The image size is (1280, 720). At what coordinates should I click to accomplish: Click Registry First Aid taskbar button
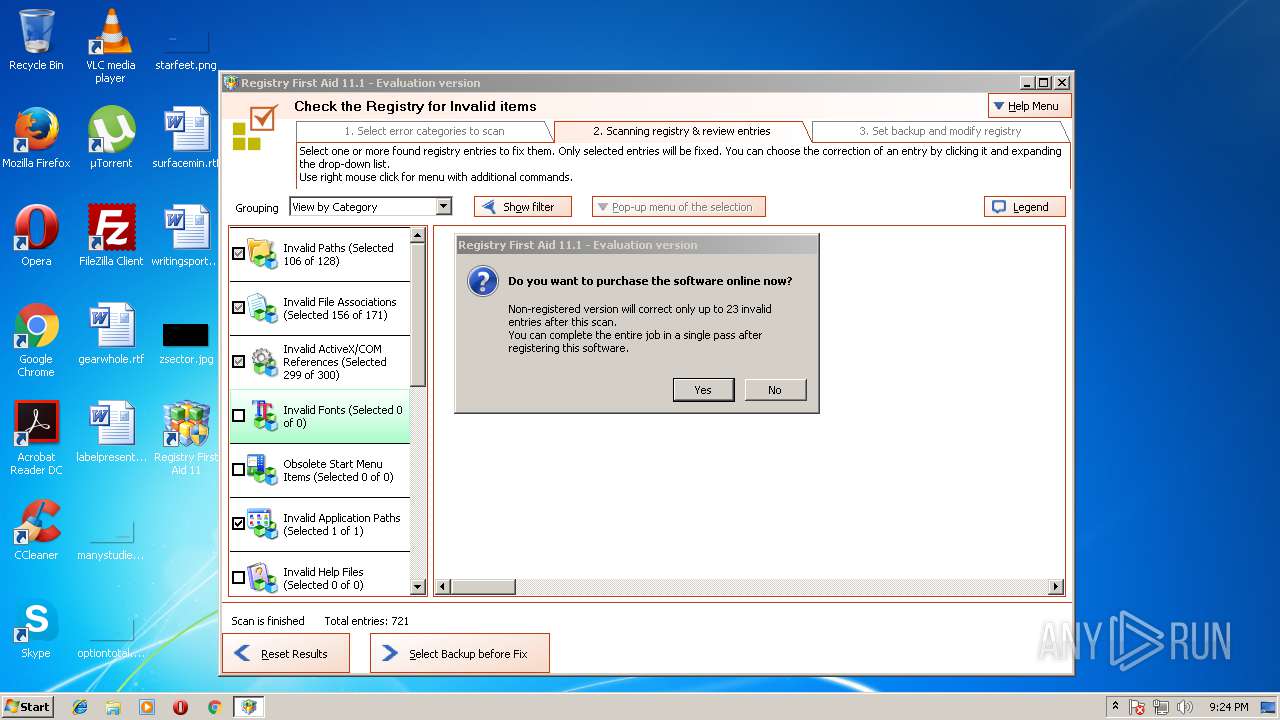[248, 707]
